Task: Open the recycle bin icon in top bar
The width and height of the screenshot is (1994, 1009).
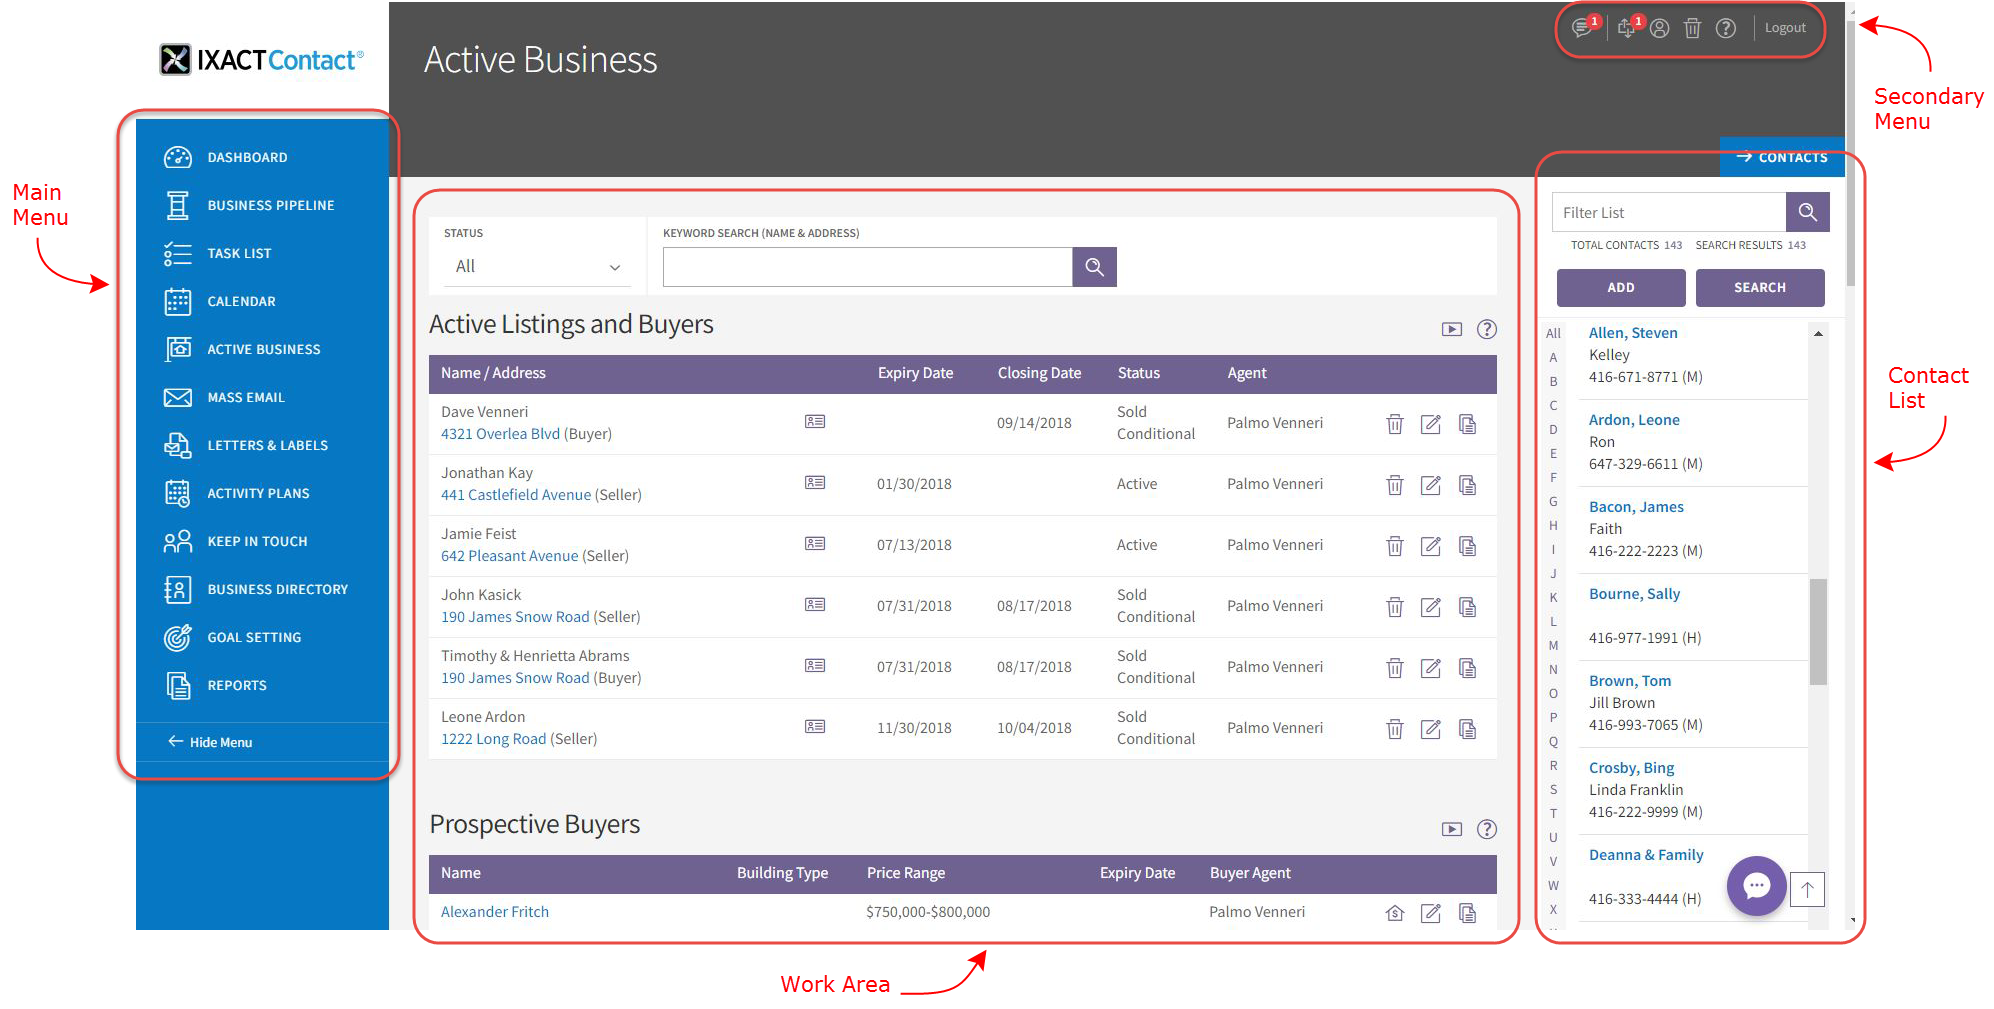Action: 1692,29
